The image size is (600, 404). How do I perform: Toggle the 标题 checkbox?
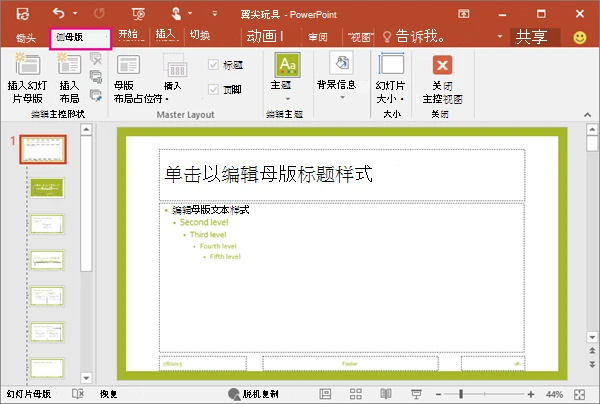coord(213,65)
